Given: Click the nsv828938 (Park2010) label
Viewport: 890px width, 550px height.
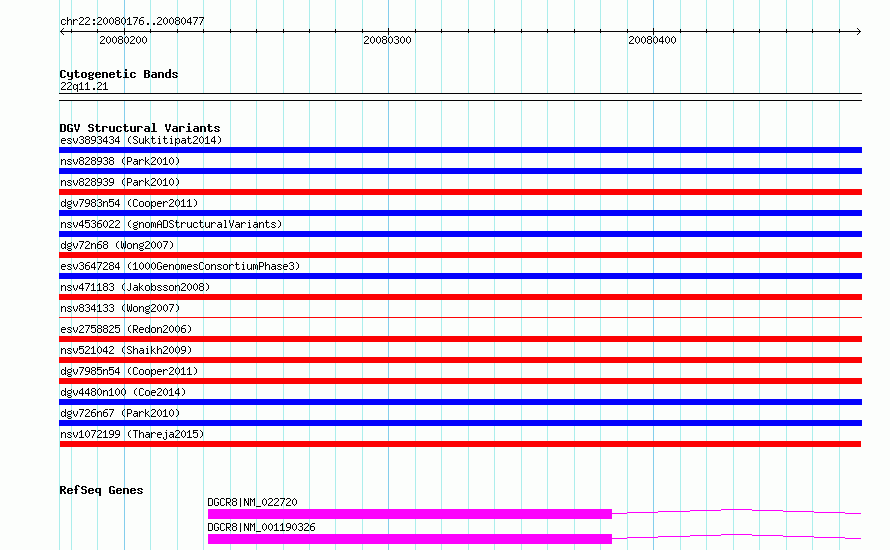Looking at the screenshot, I should [120, 161].
